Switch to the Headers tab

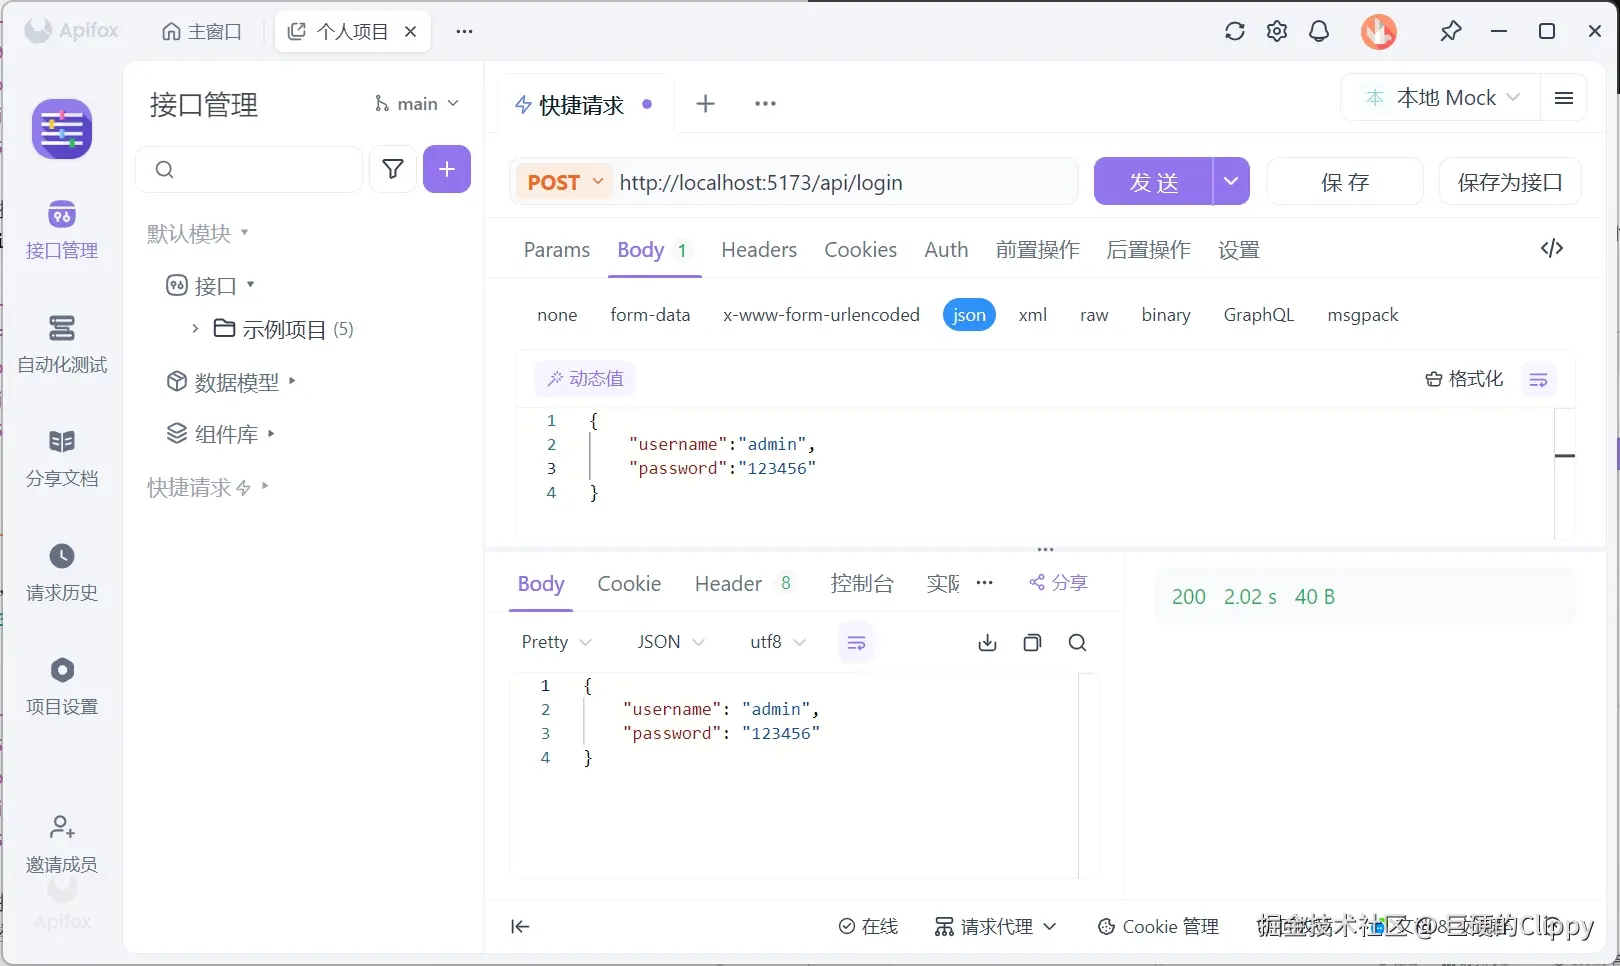(758, 250)
